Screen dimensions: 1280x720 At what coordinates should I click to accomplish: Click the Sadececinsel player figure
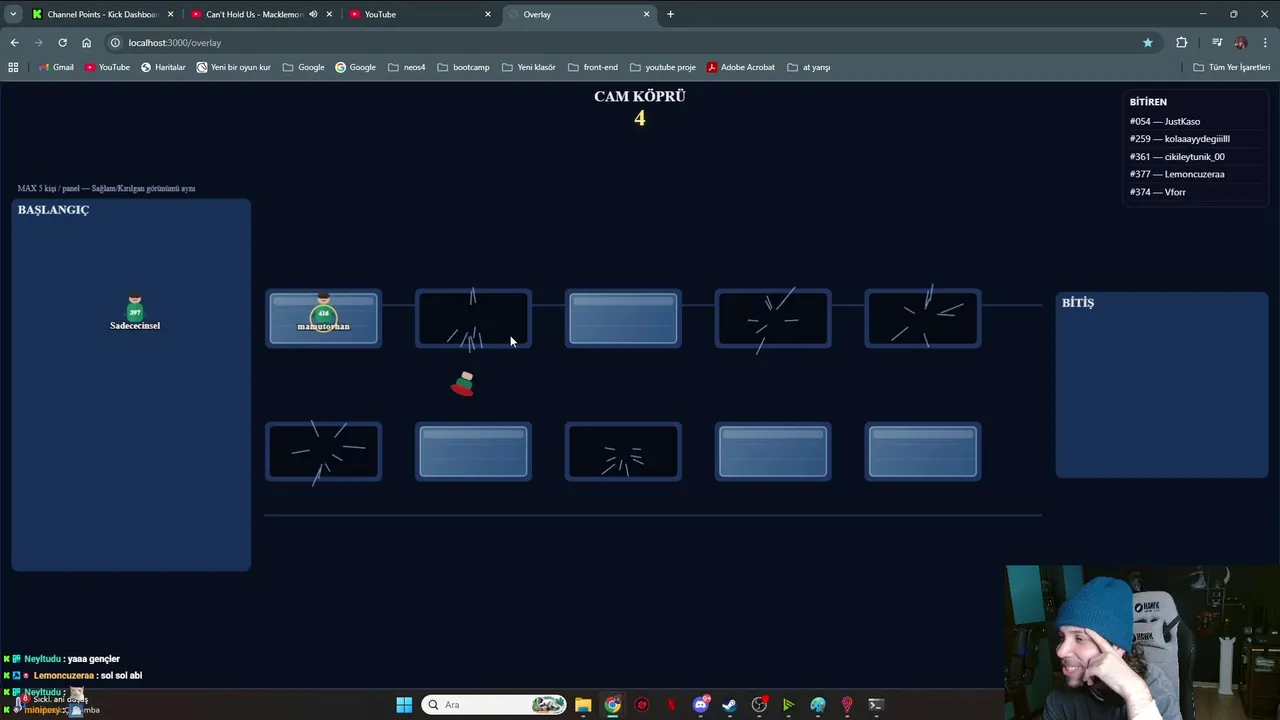(x=135, y=311)
